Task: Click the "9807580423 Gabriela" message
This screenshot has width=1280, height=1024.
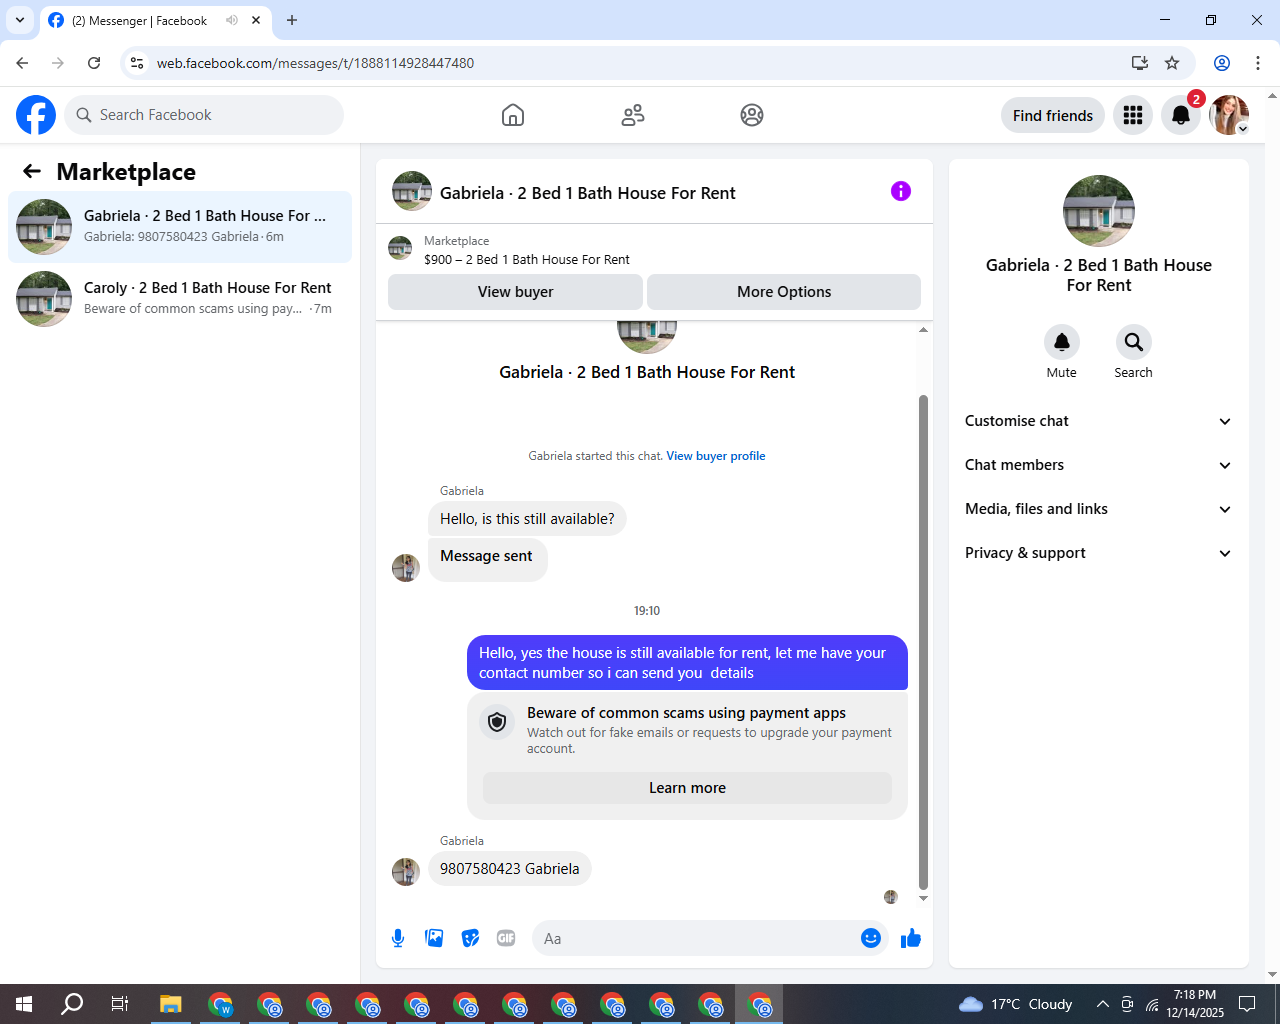Action: pos(510,869)
